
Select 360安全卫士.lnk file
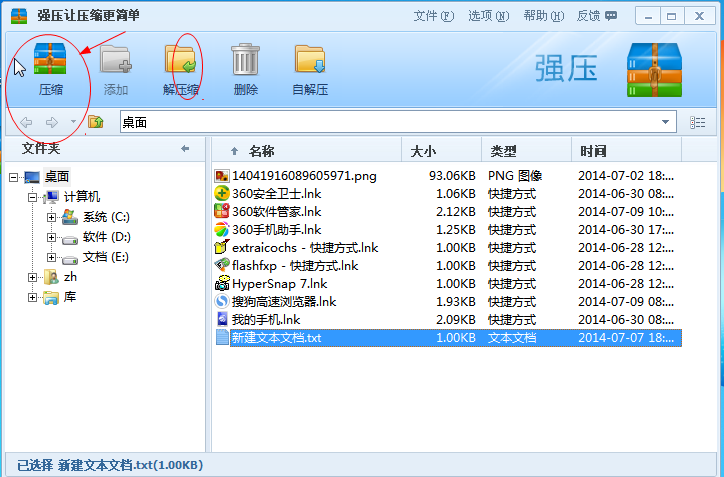tap(277, 194)
